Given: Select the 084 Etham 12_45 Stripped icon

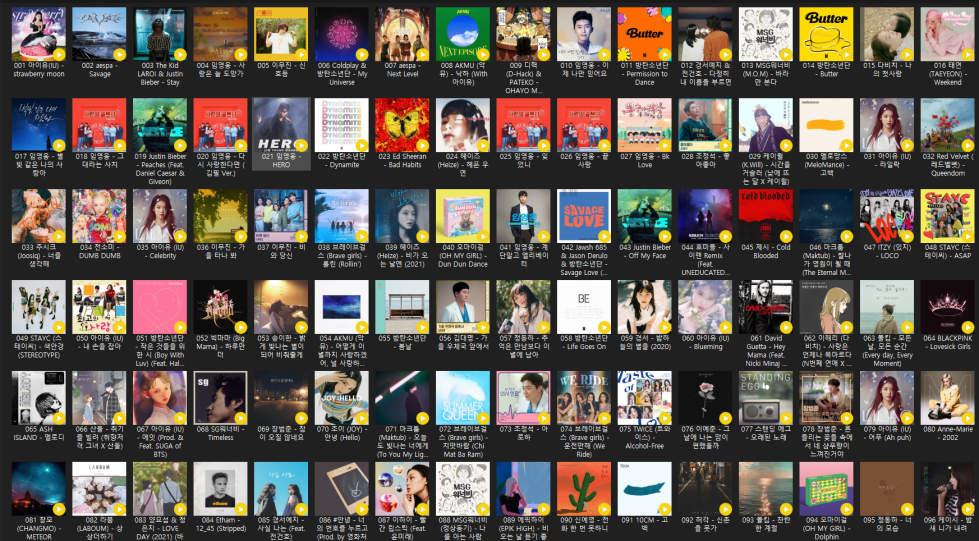Looking at the screenshot, I should [x=220, y=489].
